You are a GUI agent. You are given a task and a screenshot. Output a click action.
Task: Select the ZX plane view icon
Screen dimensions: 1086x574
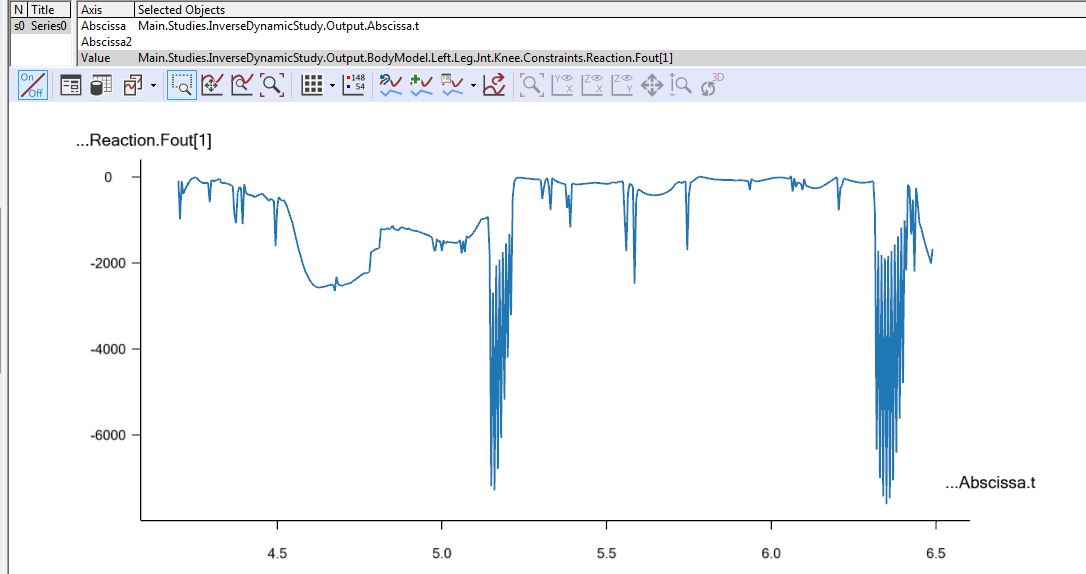592,85
